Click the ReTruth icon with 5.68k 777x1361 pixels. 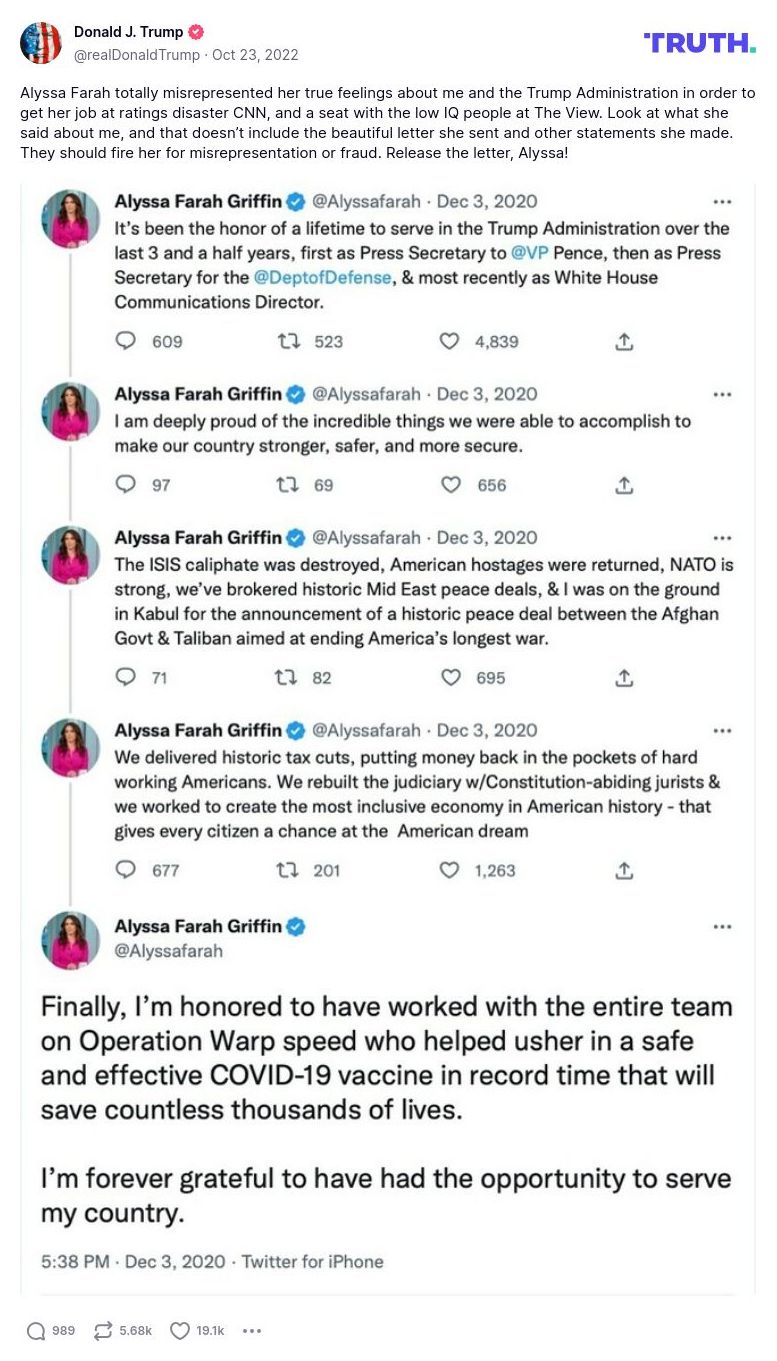103,1330
